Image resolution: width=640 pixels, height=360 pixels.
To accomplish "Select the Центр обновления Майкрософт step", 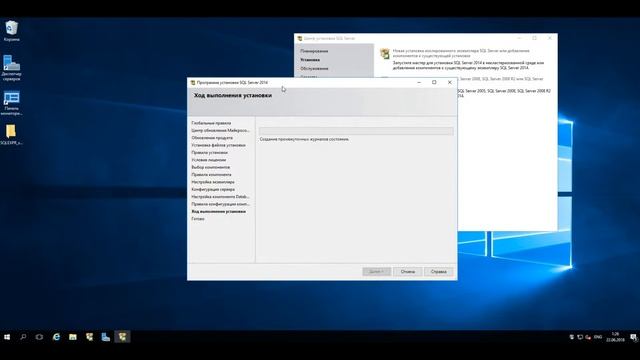I will [220, 131].
